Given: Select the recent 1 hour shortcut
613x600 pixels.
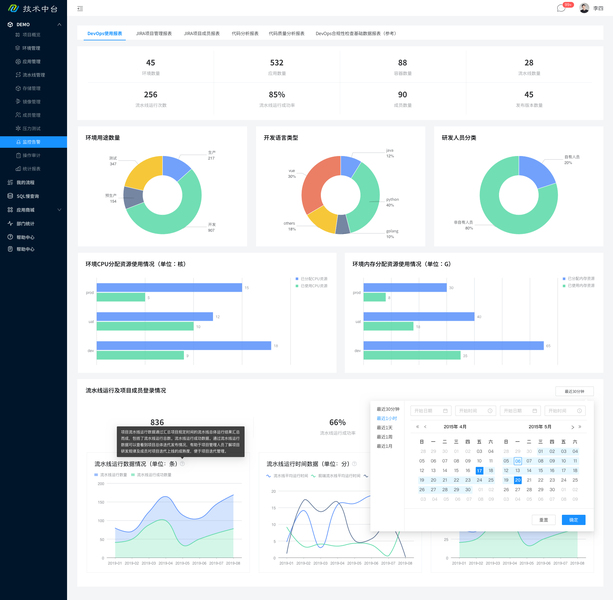Looking at the screenshot, I should pyautogui.click(x=387, y=418).
